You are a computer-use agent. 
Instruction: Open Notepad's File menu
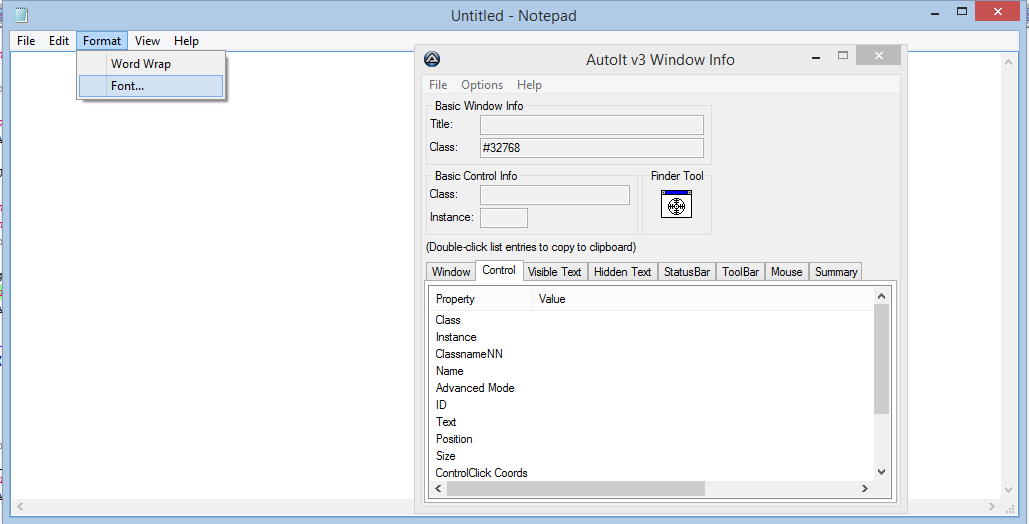[x=26, y=41]
